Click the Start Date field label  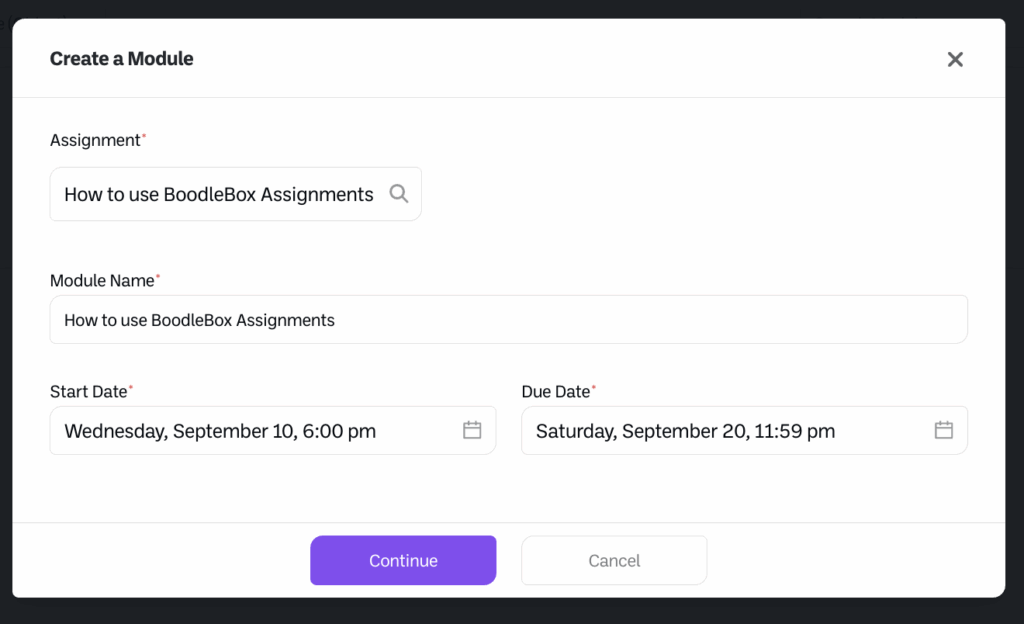[88, 392]
